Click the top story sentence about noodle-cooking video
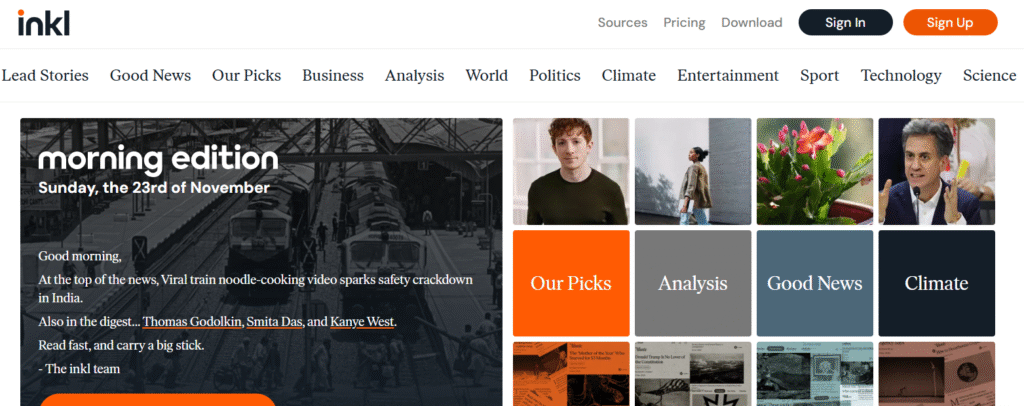This screenshot has height=406, width=1024. click(255, 289)
